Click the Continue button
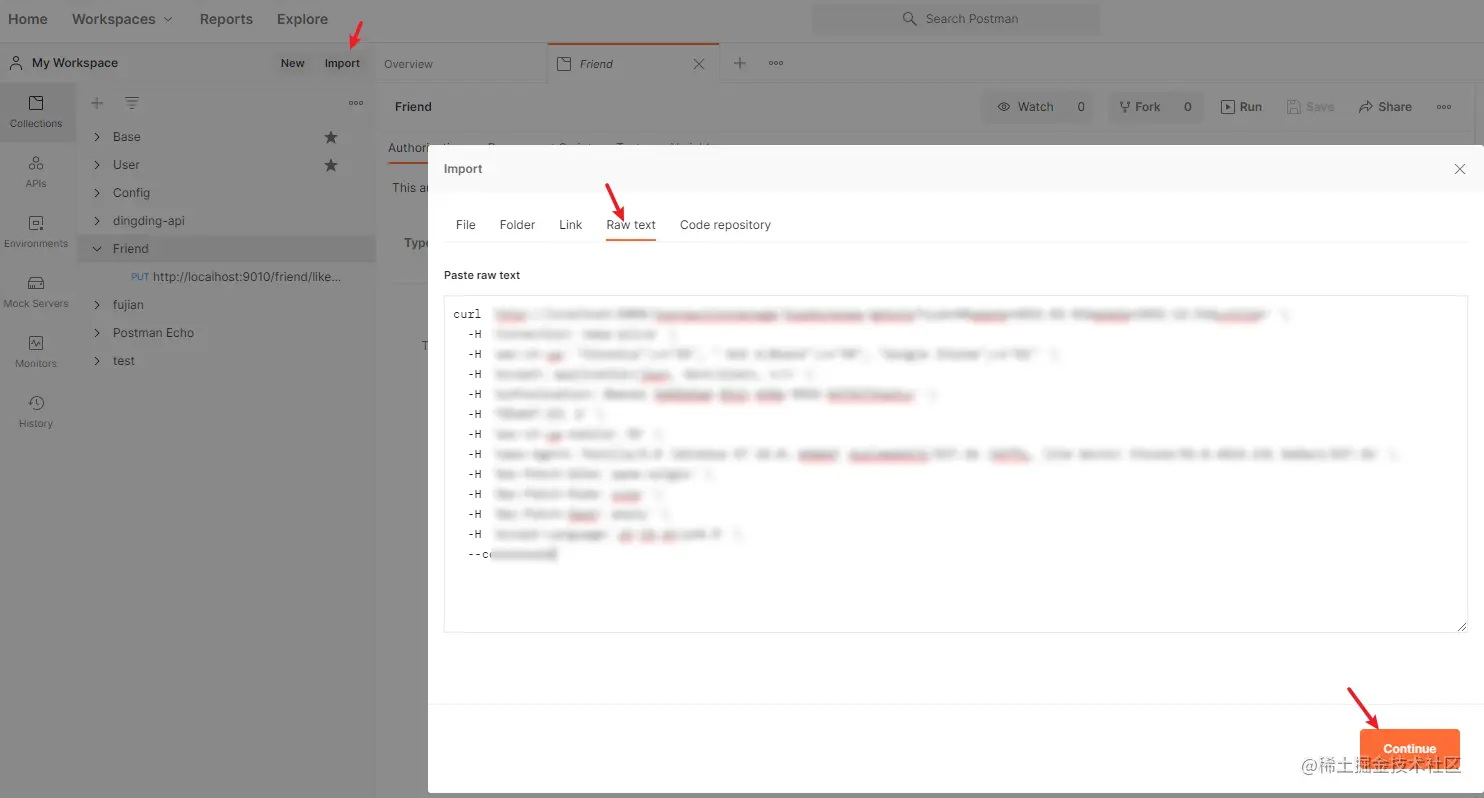Viewport: 1484px width, 798px height. [1410, 749]
